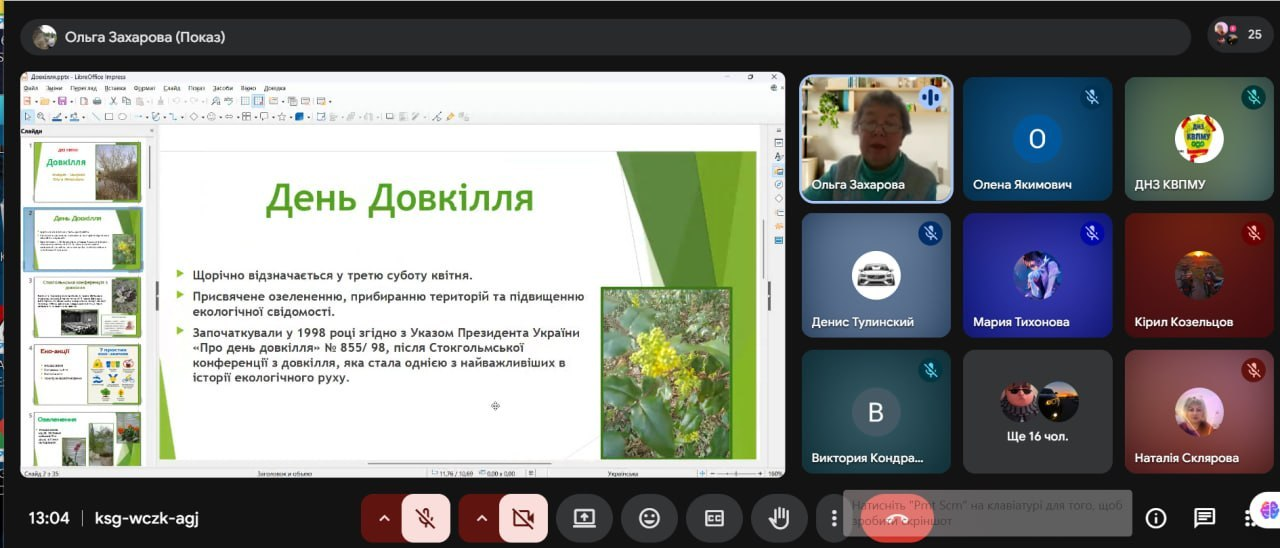The width and height of the screenshot is (1280, 548).
Task: Turn on closed captions
Action: [714, 518]
